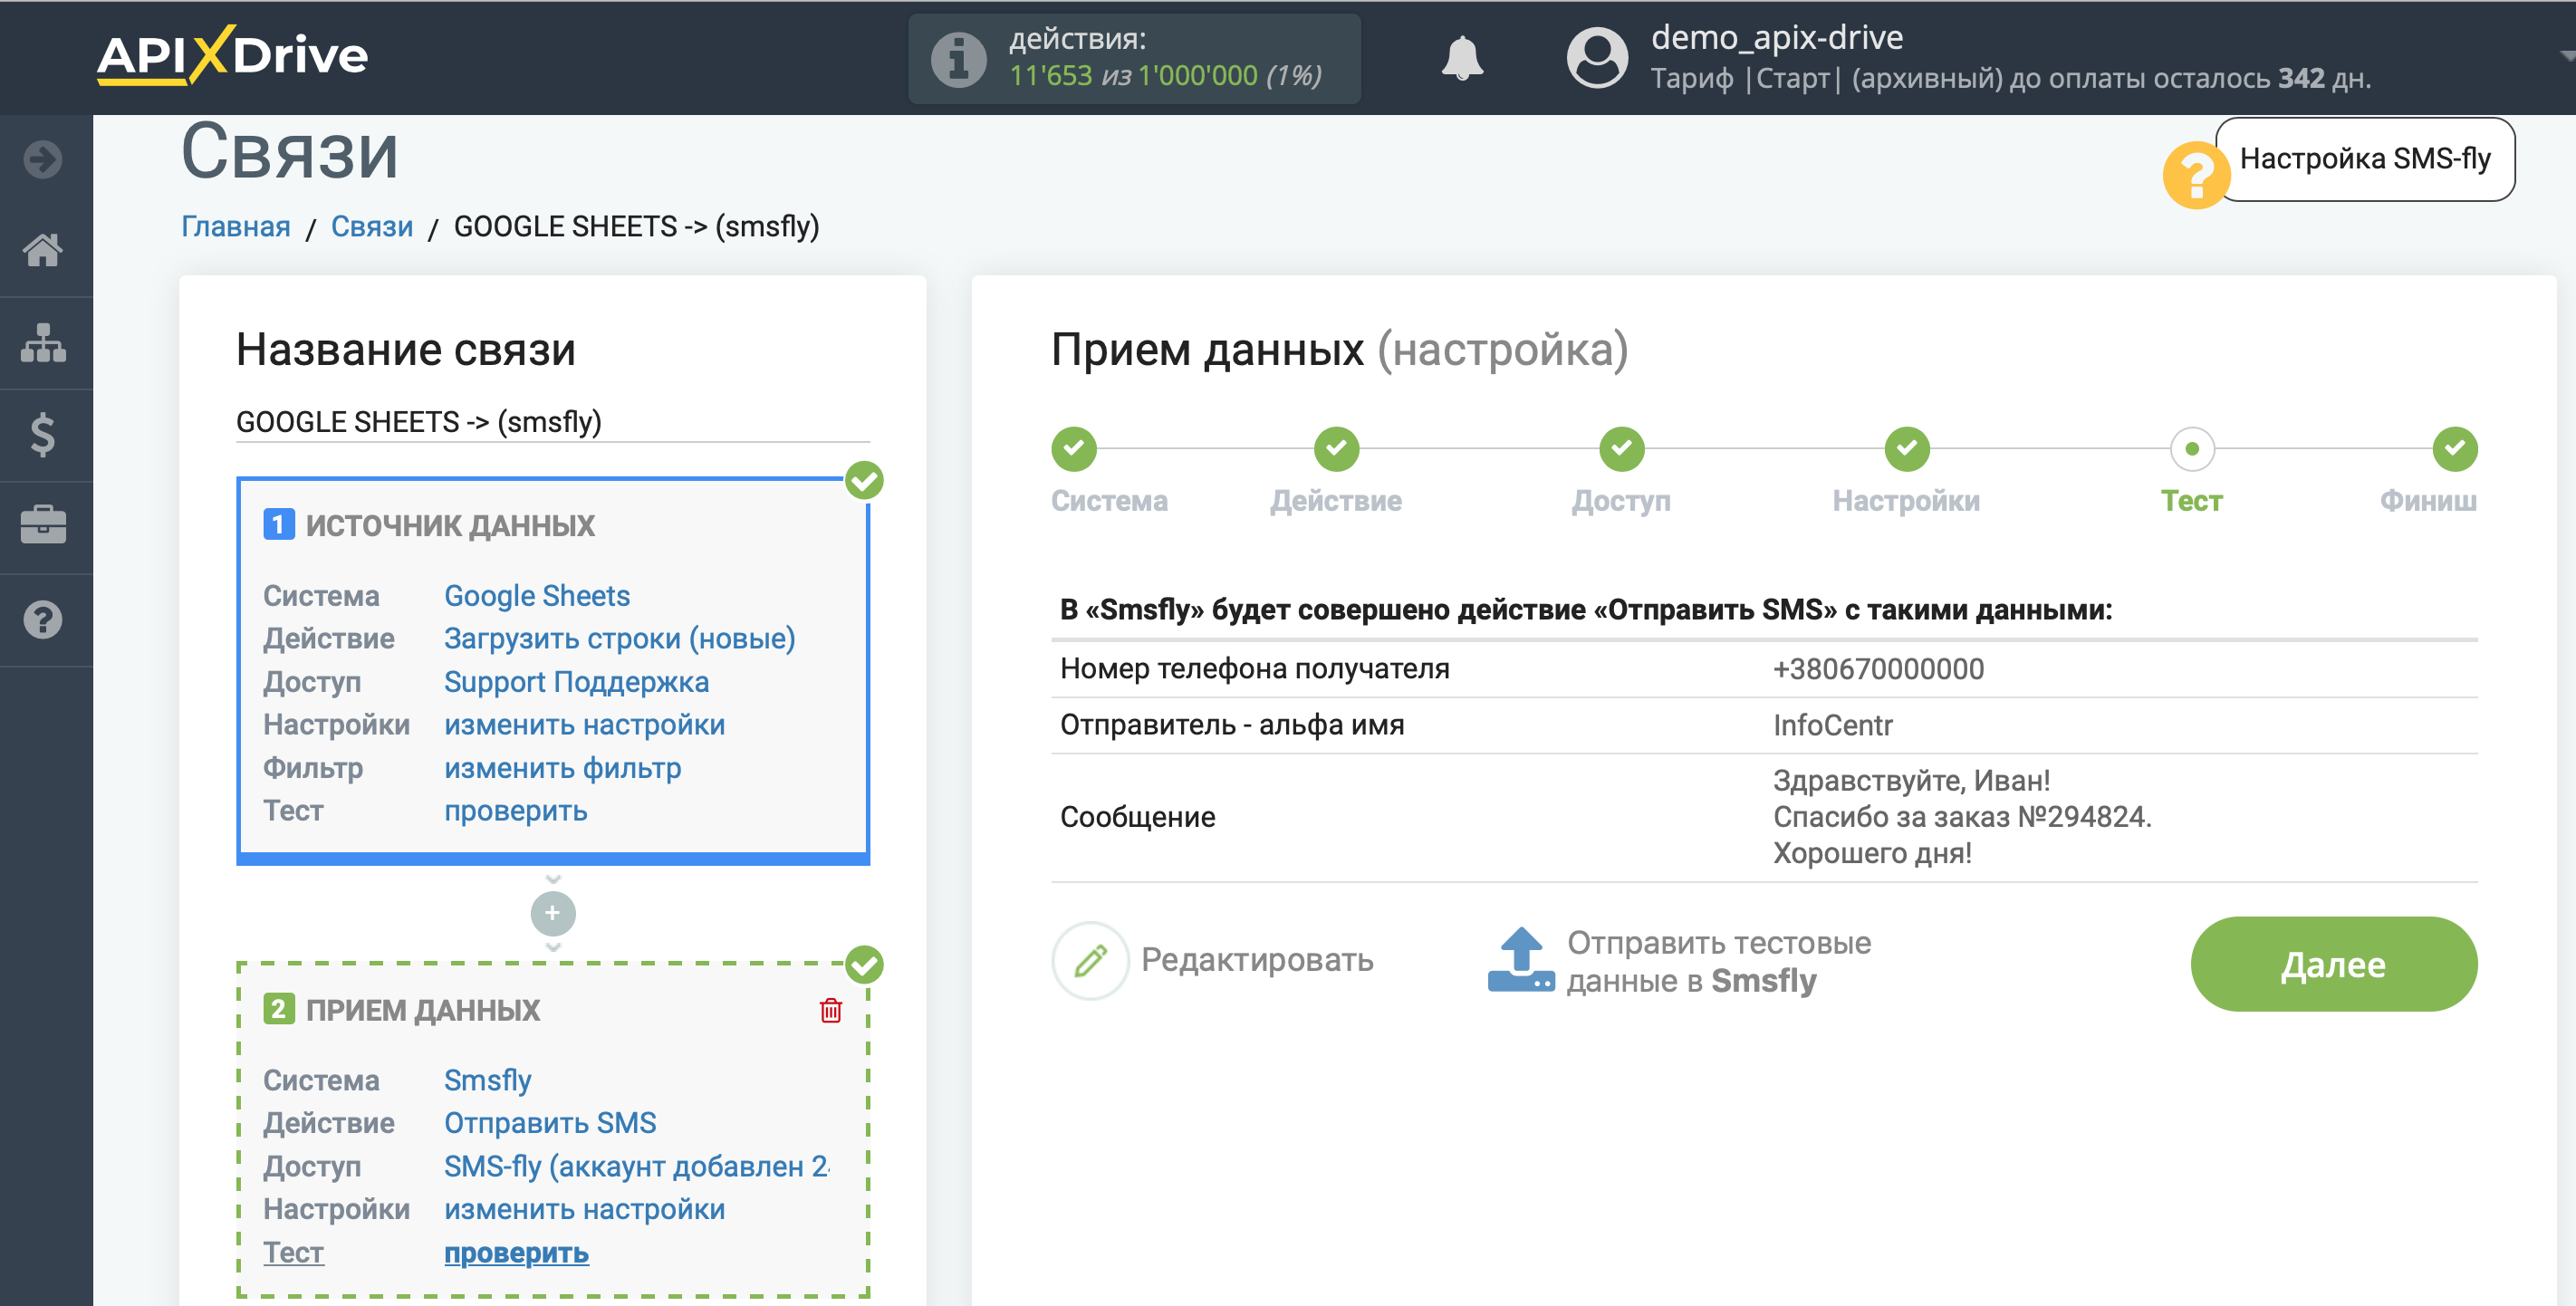The image size is (2576, 1306).
Task: Click the Номер телефона получателя label
Action: point(1254,669)
